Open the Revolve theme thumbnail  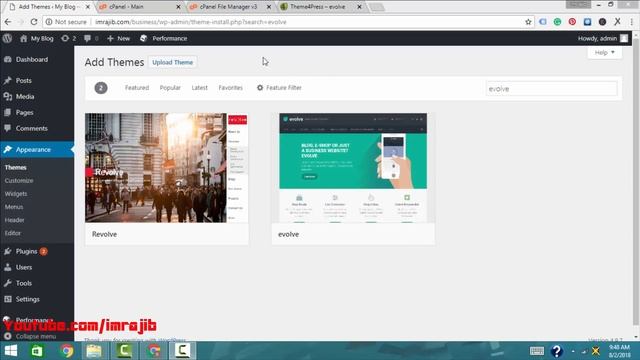click(167, 168)
